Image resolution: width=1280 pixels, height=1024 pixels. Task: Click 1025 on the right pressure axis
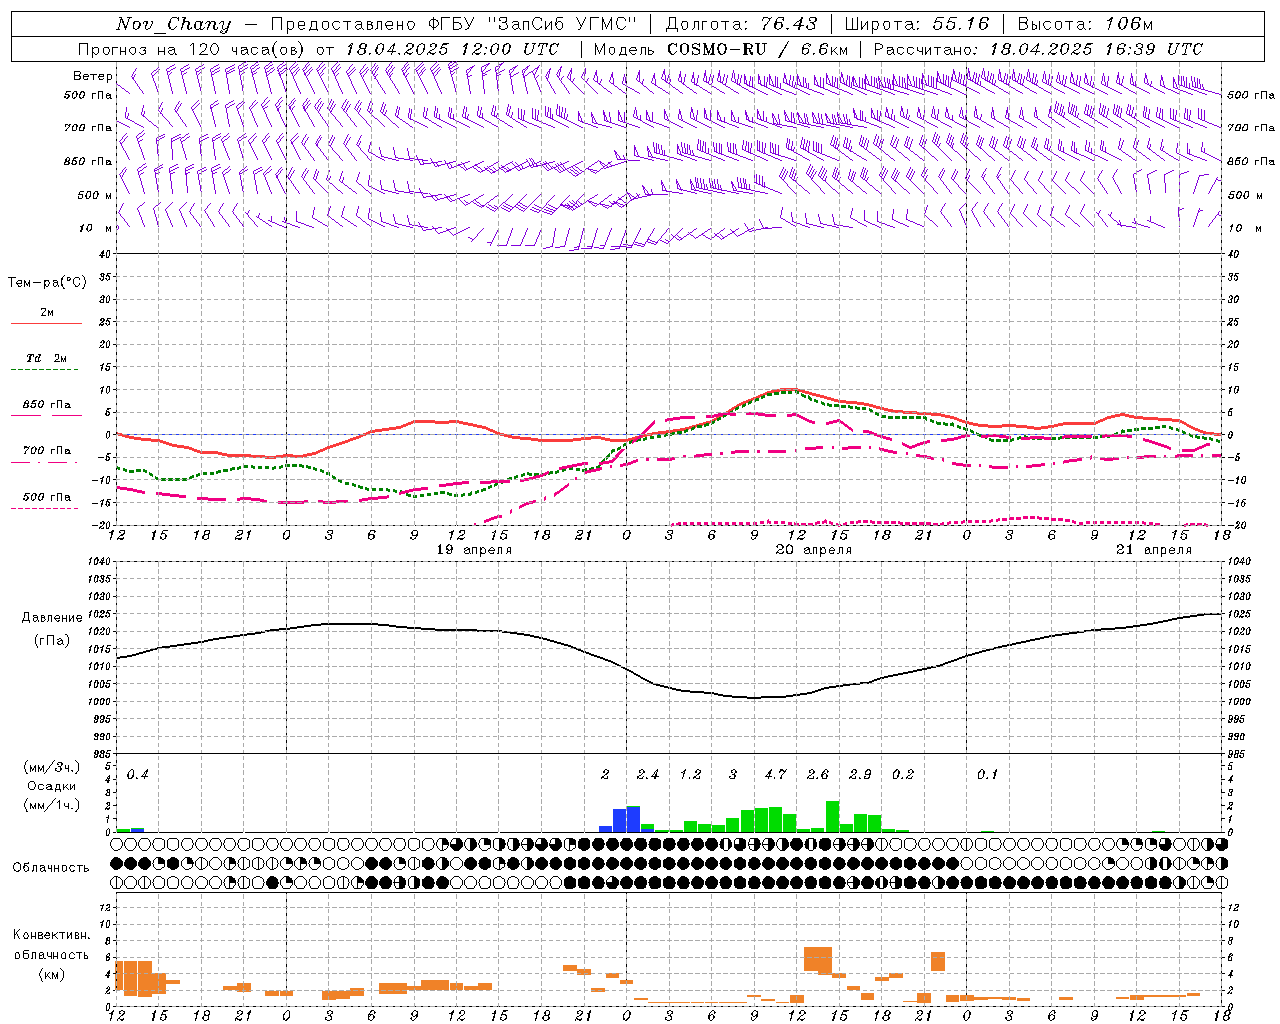click(x=1240, y=614)
